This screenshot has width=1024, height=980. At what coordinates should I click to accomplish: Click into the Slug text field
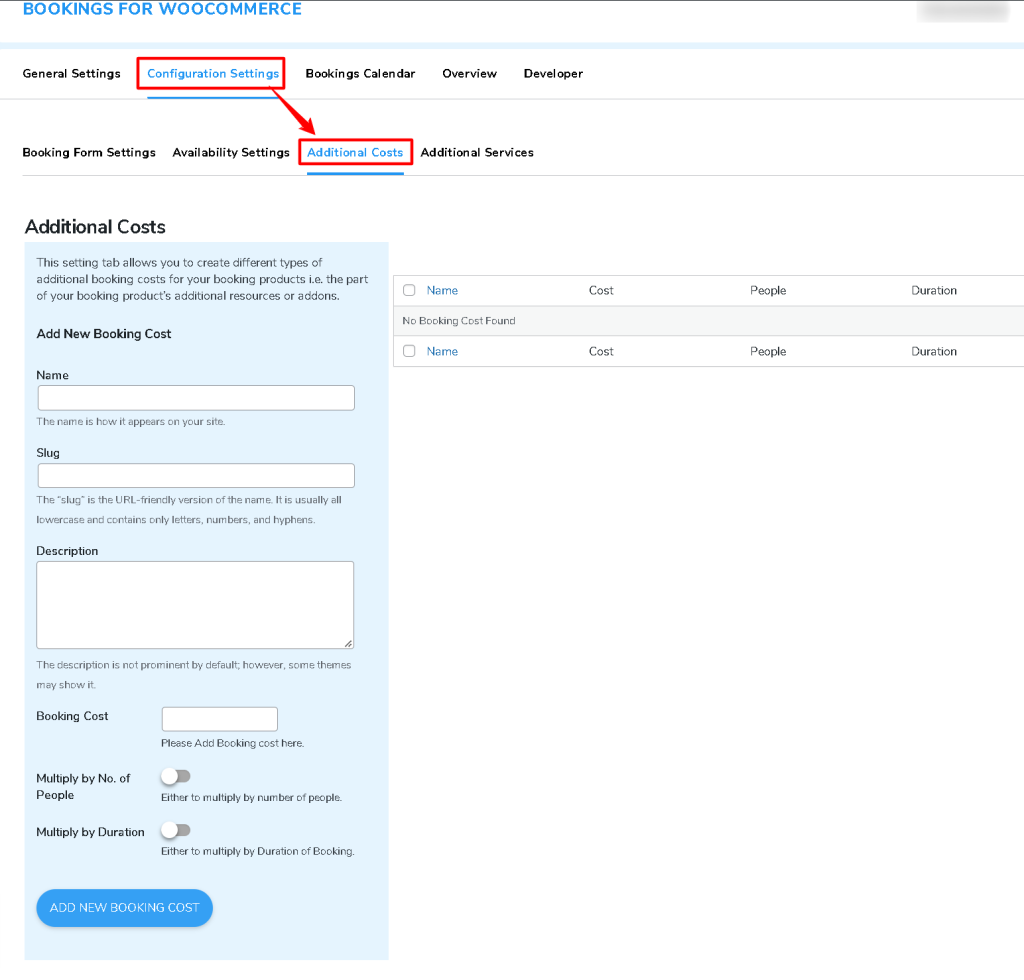click(196, 475)
